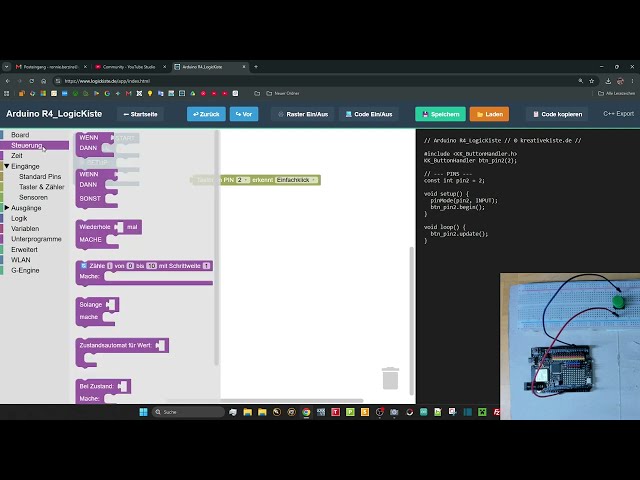Viewport: 640px width, 480px height.
Task: Toggle the code panel with Code Ein/Aus
Action: 369,114
